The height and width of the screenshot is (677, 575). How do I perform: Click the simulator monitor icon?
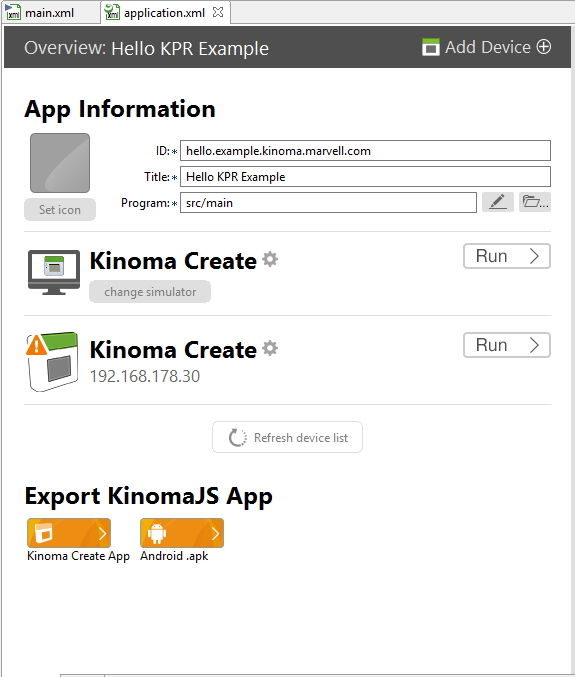pos(54,272)
